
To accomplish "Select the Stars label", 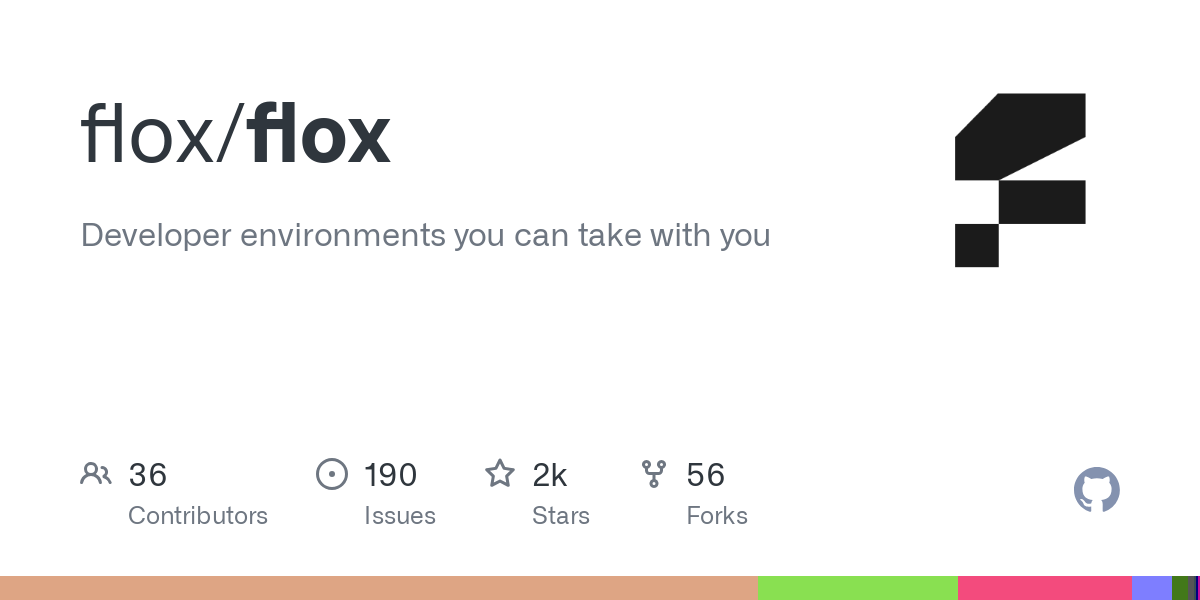I will click(x=561, y=516).
